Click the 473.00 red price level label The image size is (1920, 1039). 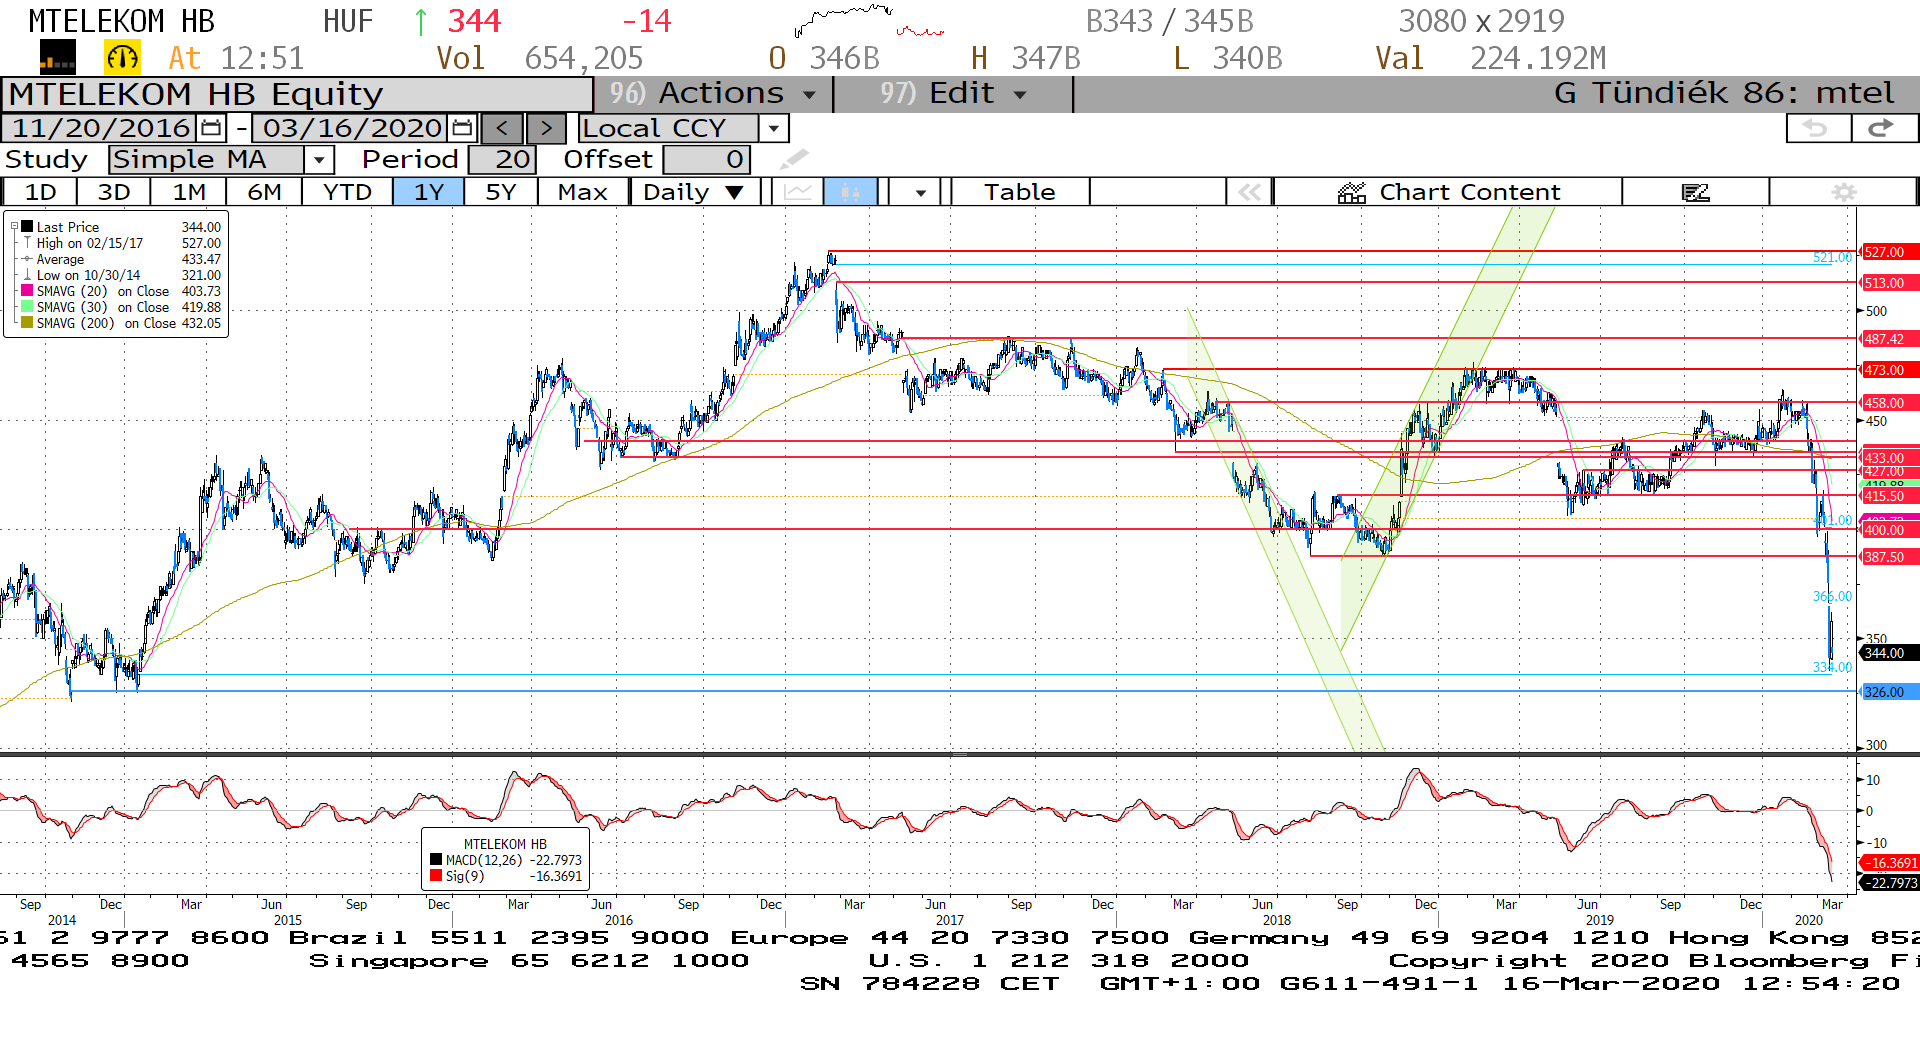coord(1888,370)
